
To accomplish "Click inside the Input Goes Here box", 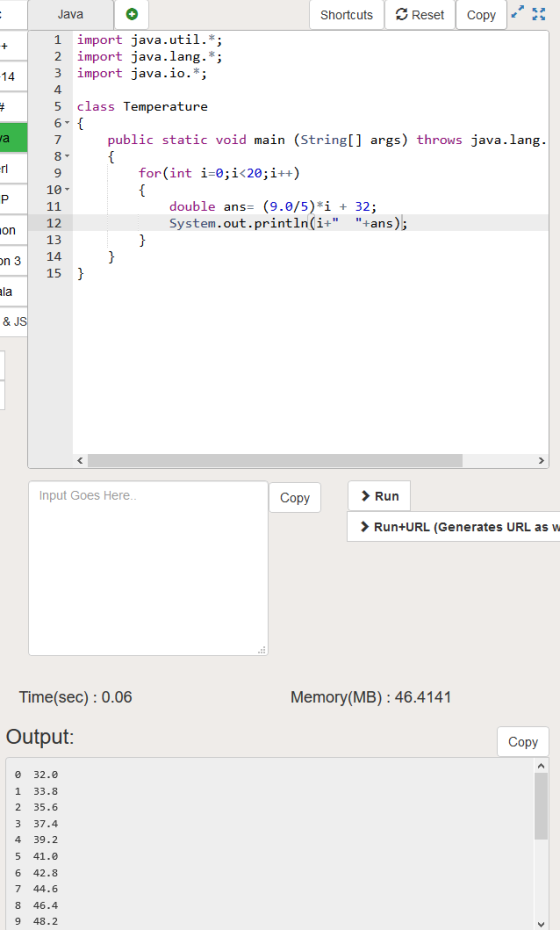I will (x=148, y=568).
